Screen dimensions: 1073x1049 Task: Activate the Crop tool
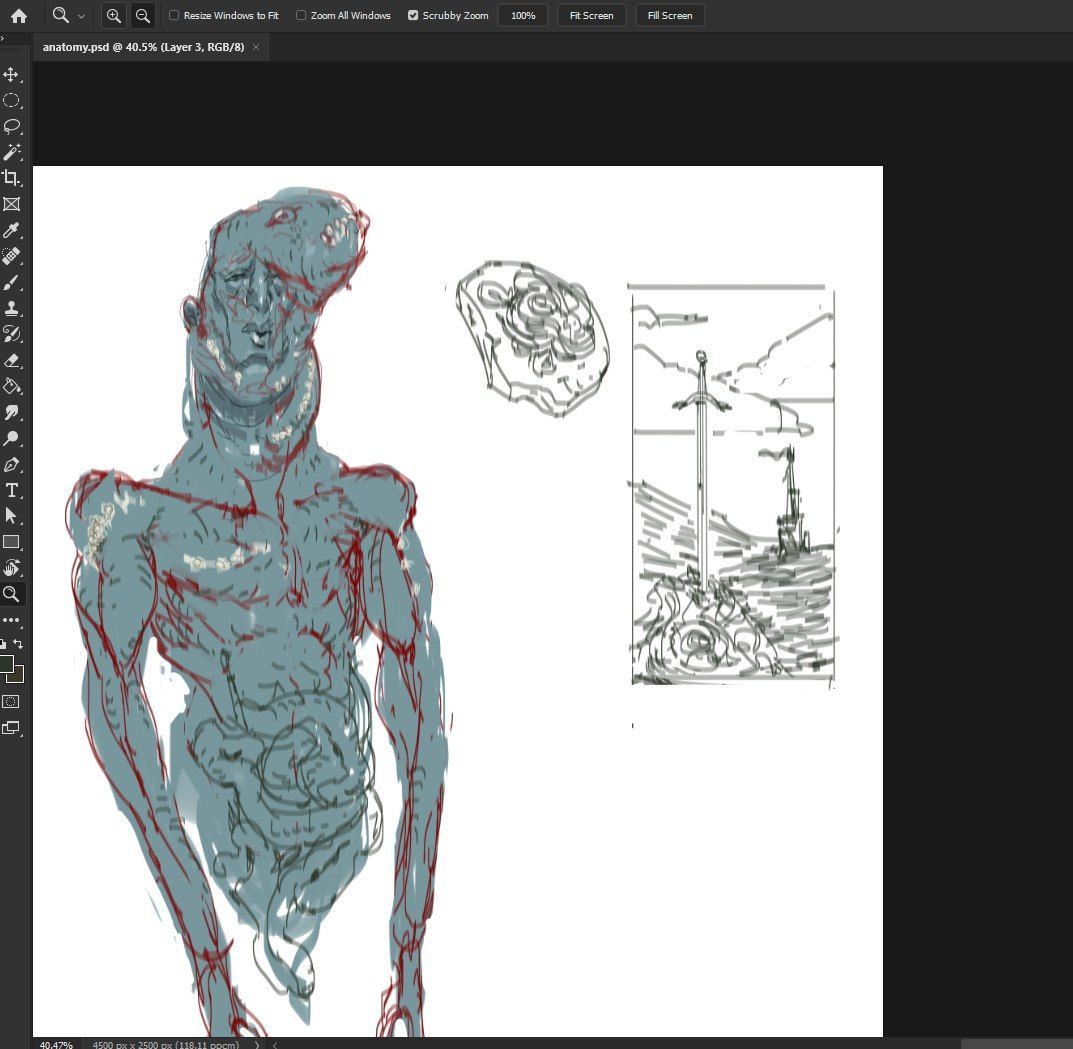tap(12, 178)
